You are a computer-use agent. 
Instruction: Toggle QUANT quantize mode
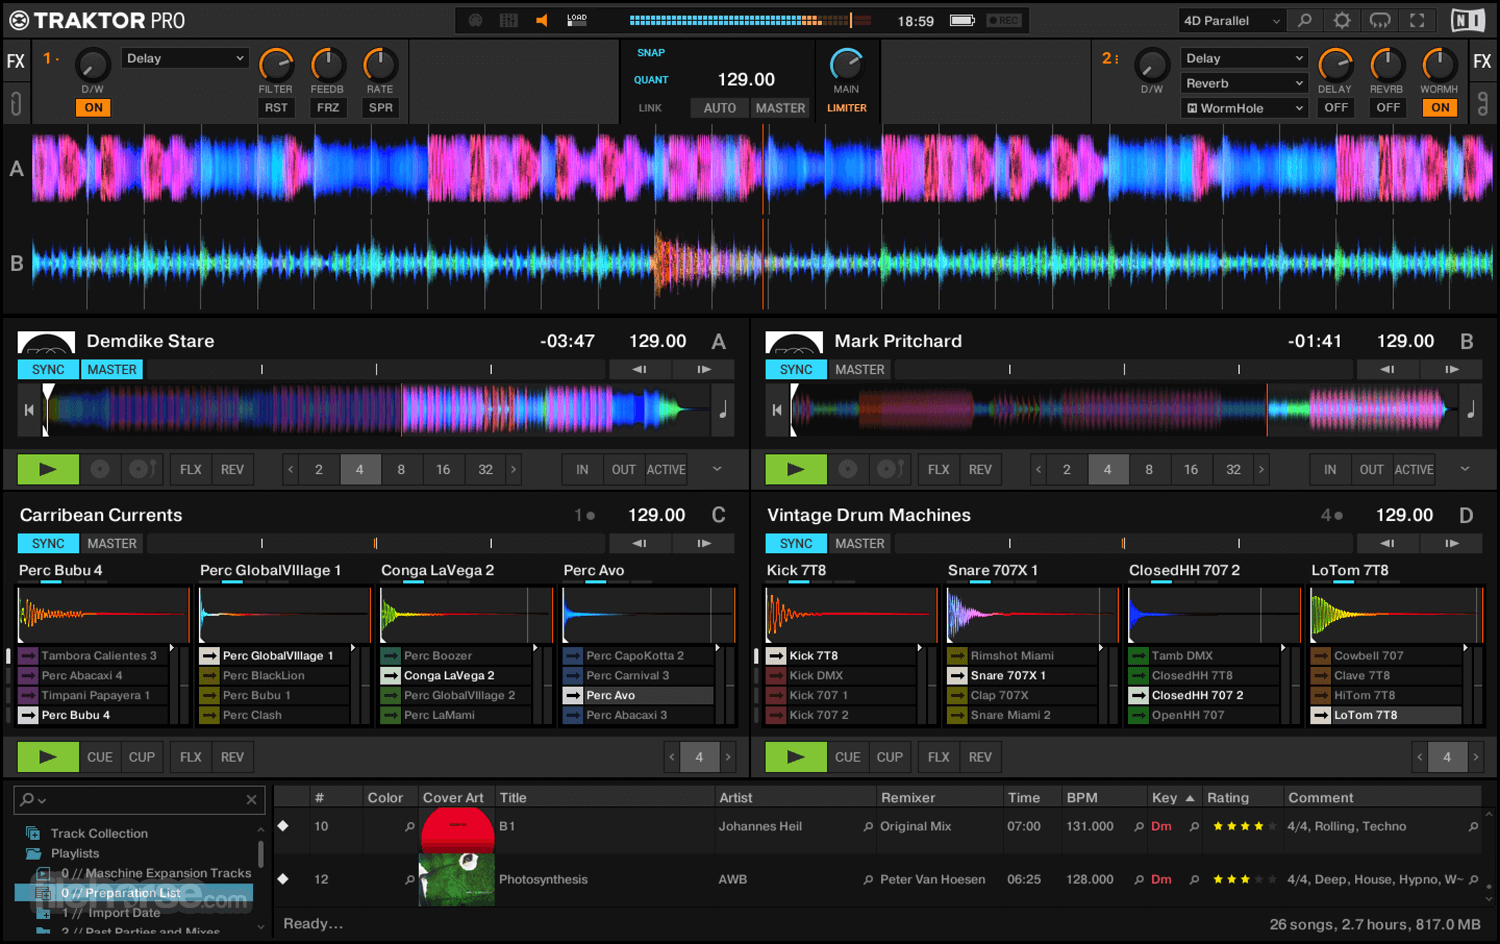click(651, 80)
